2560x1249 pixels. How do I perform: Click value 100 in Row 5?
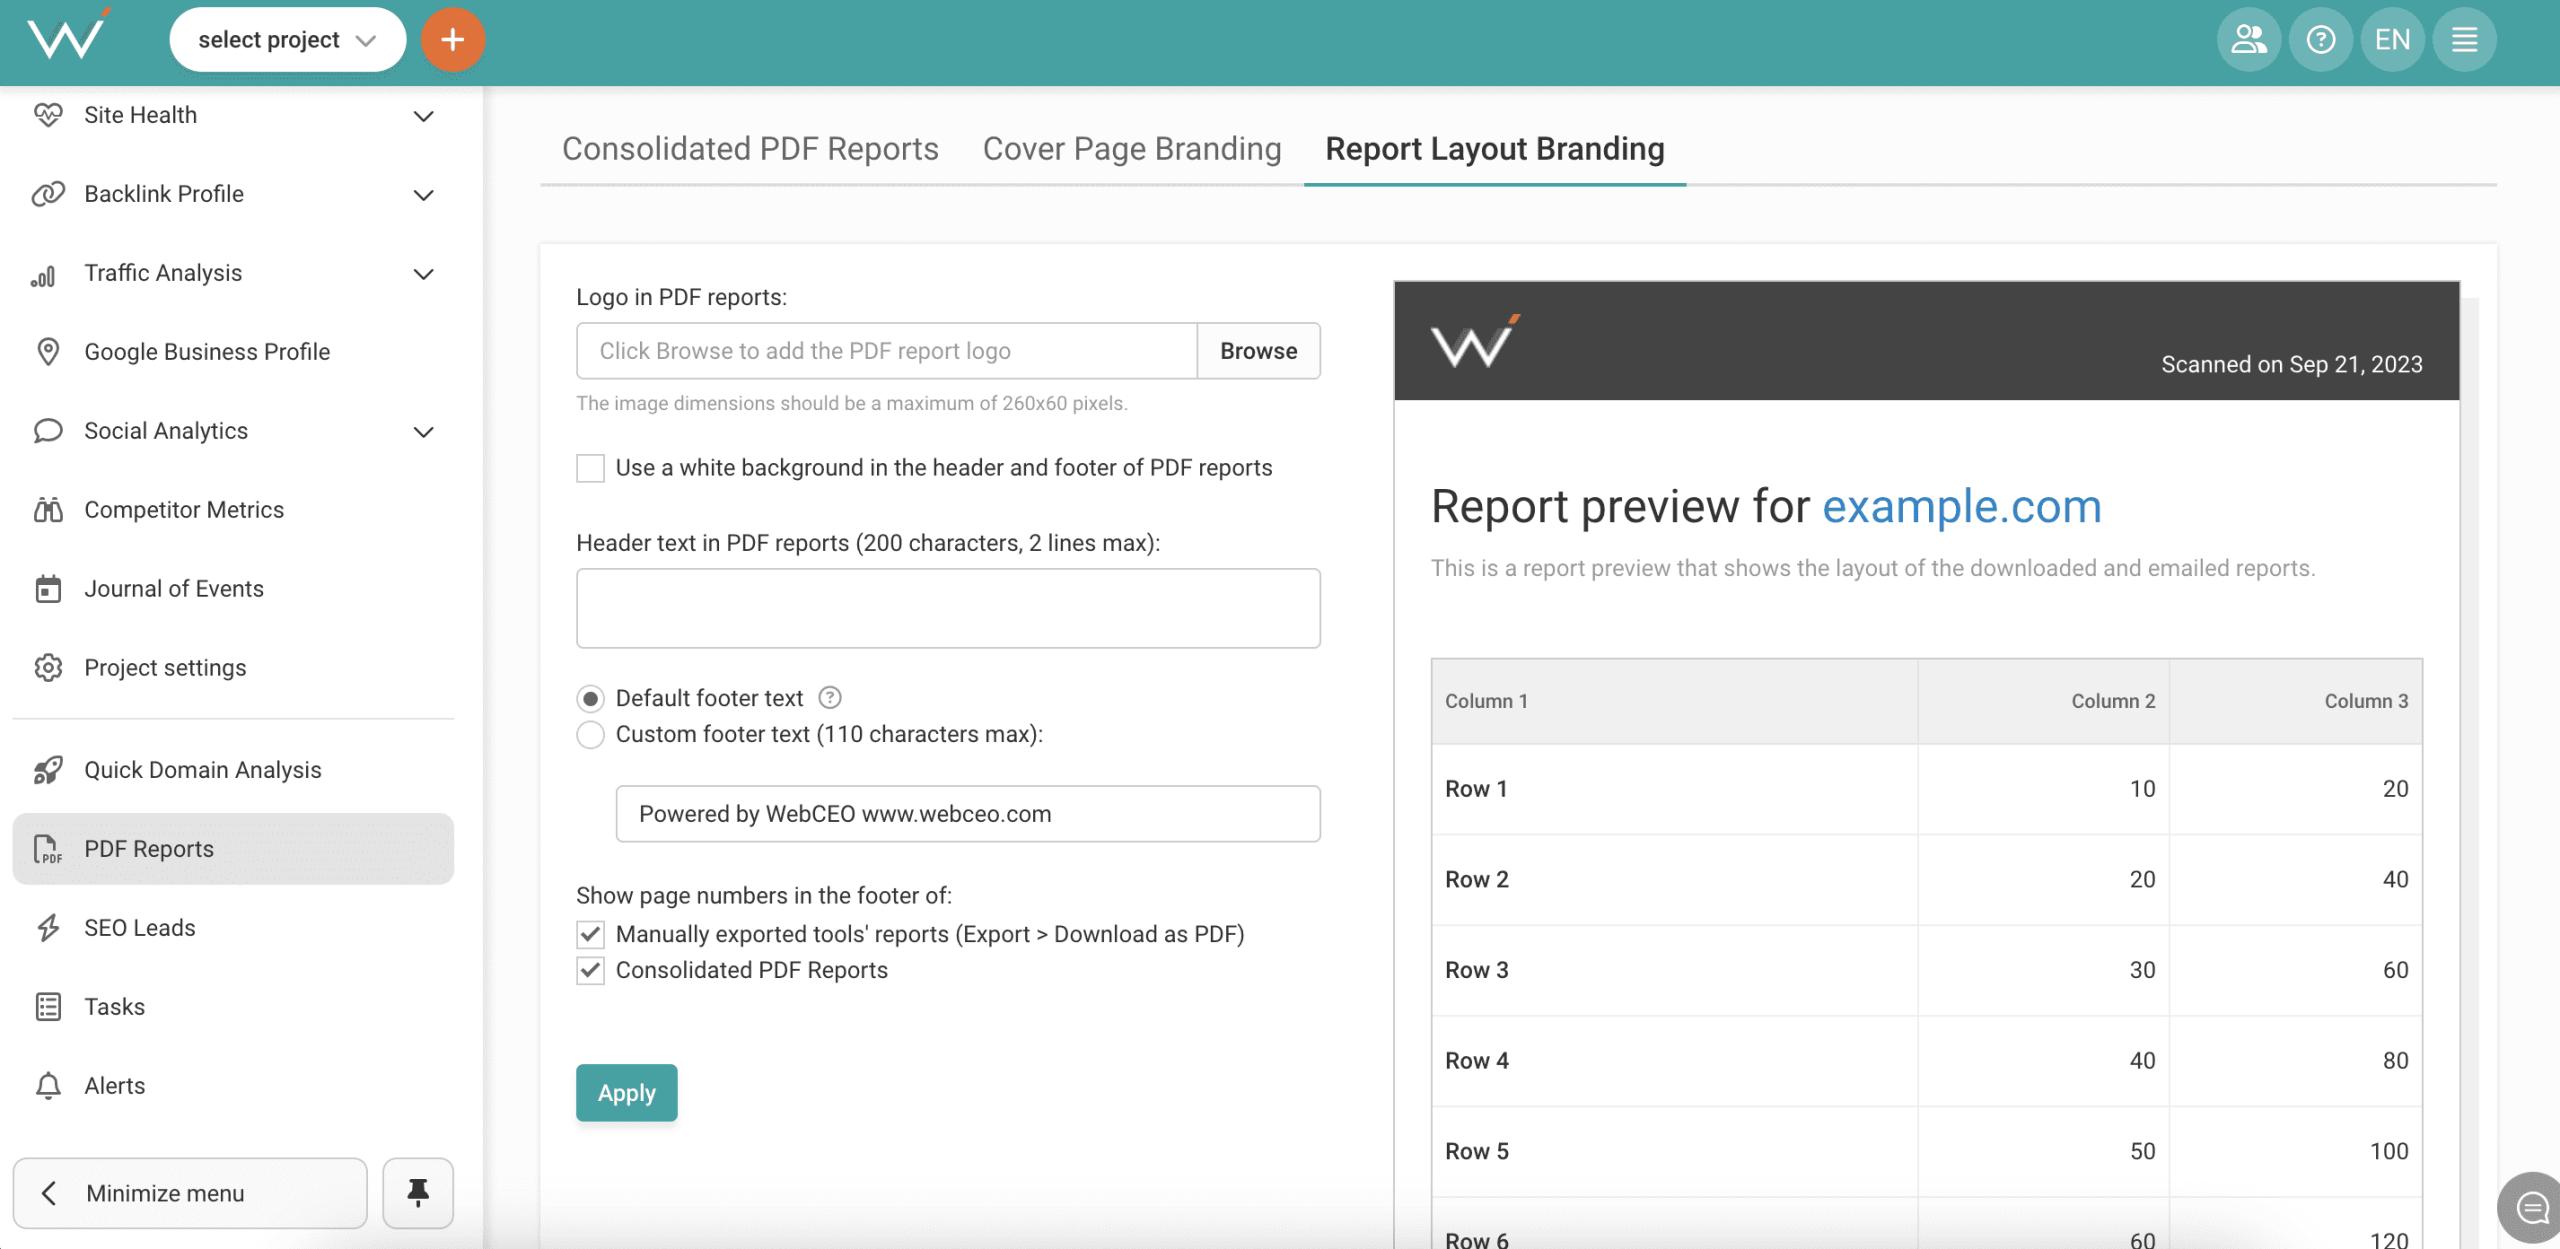tap(2388, 1151)
